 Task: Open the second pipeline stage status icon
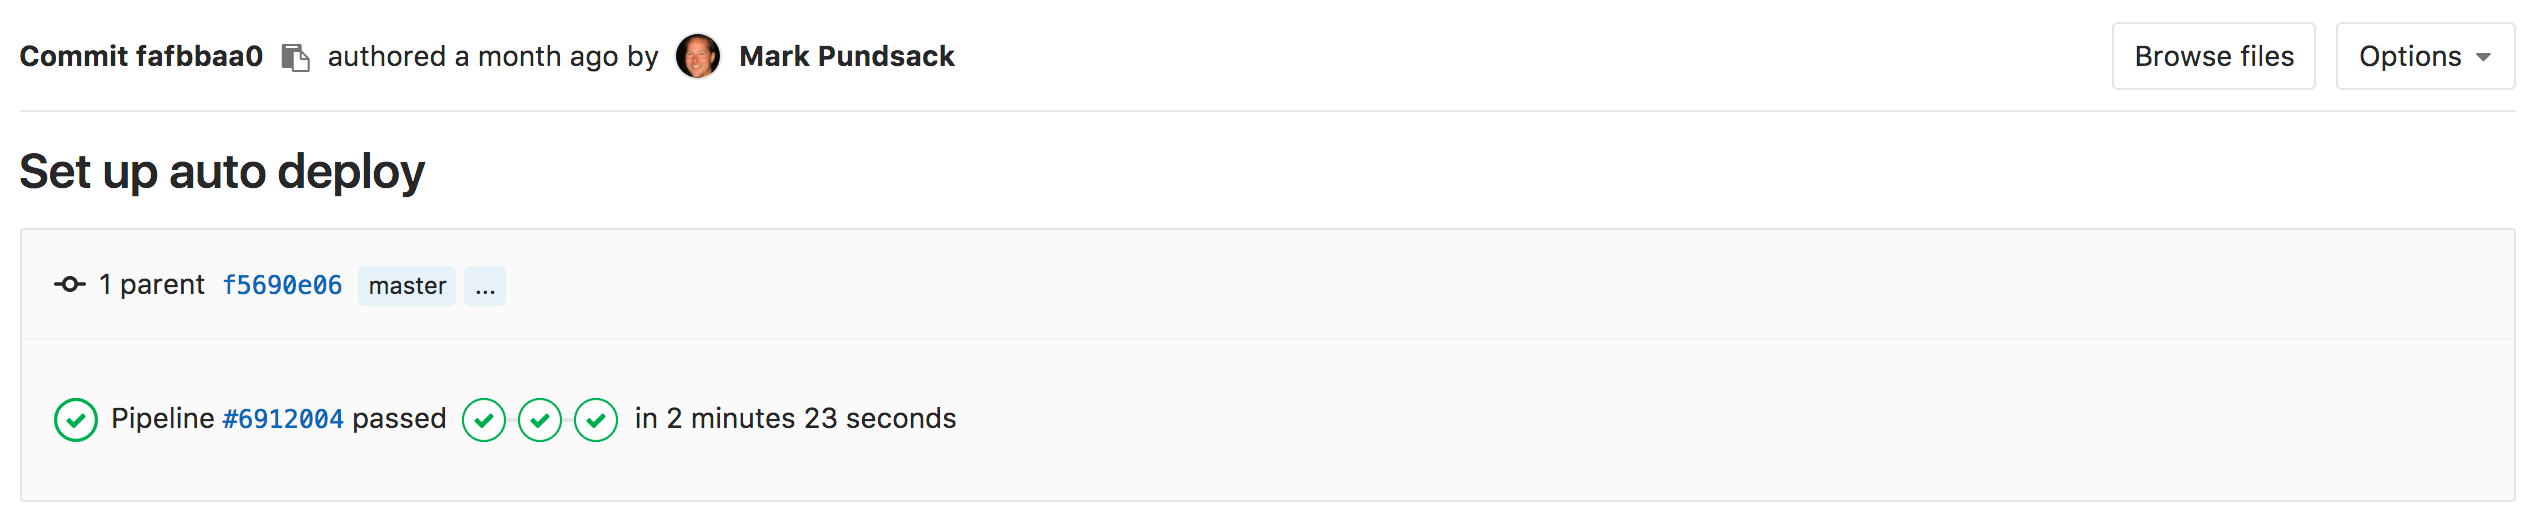(x=540, y=420)
